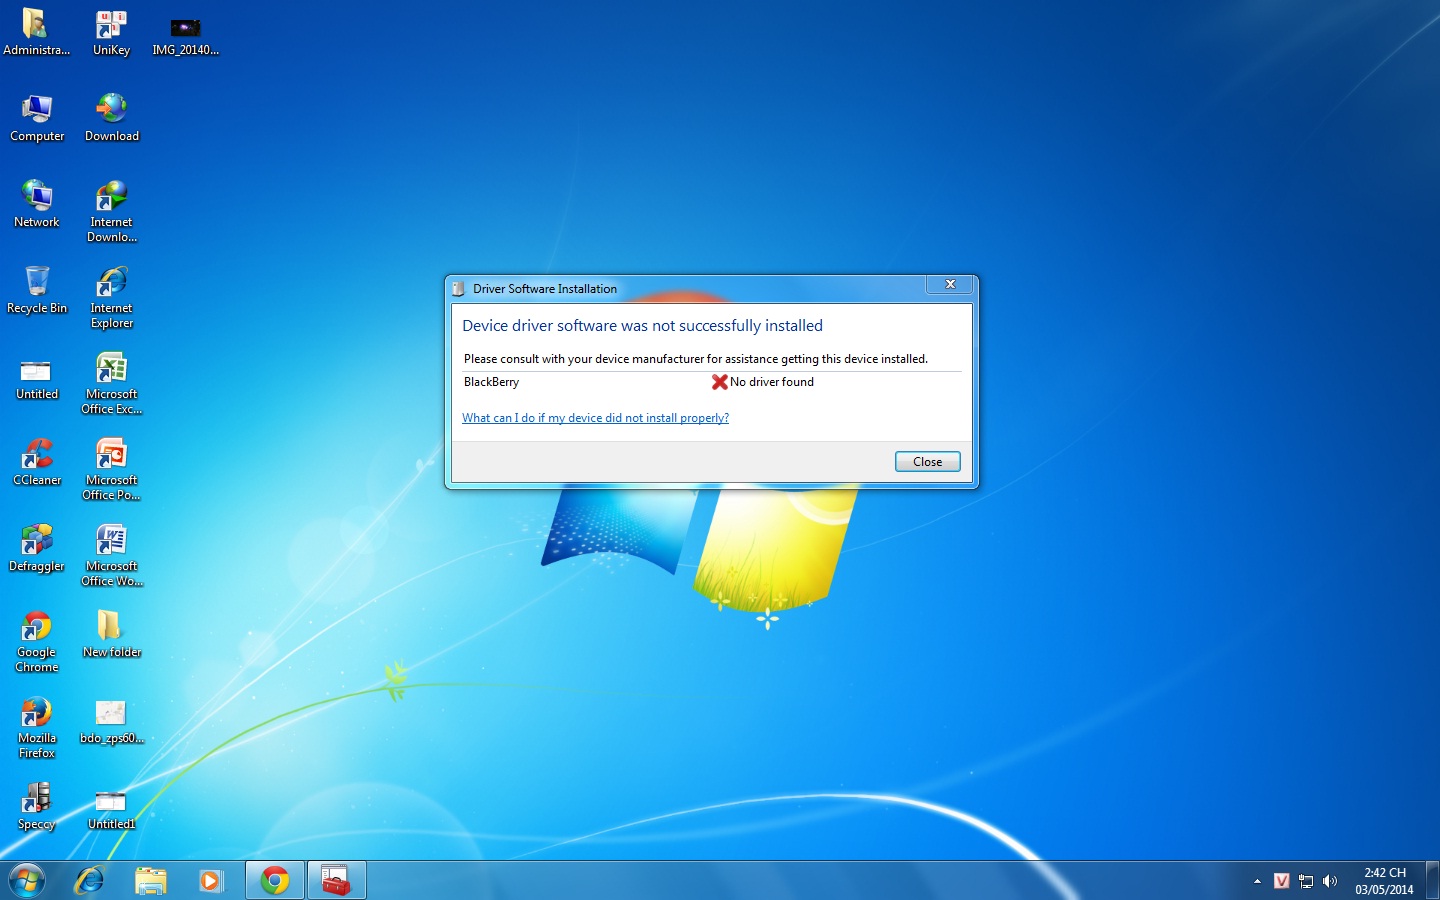This screenshot has height=900, width=1440.
Task: Open the Administrator folder desktop icon
Action: [x=37, y=33]
